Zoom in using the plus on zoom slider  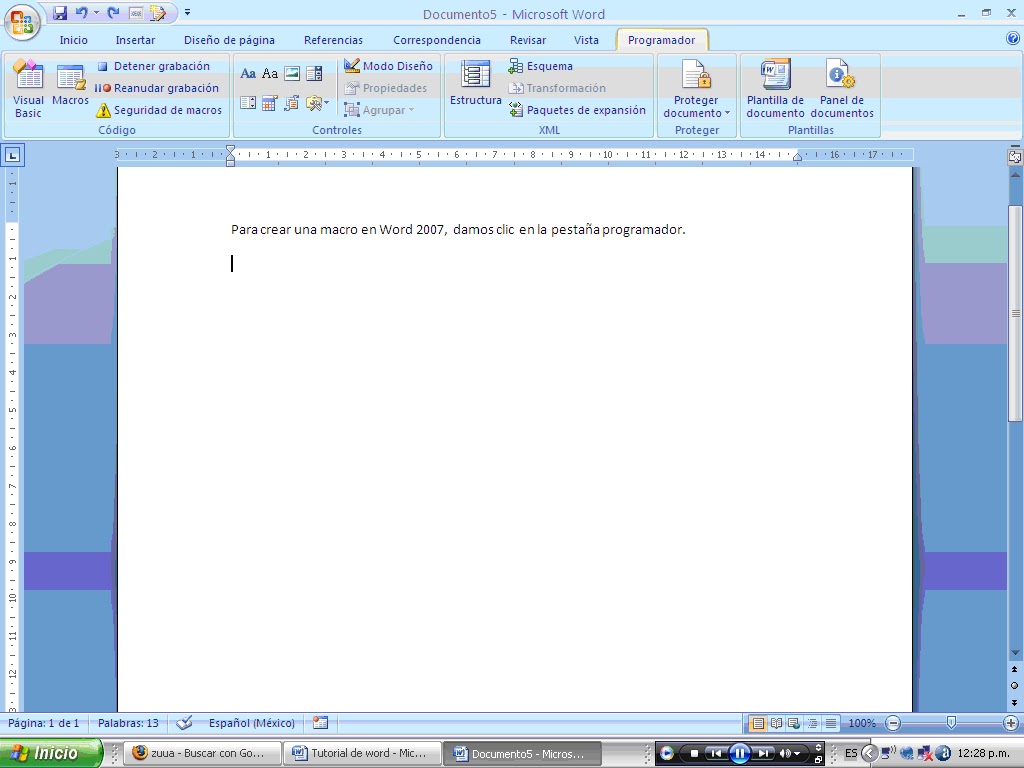(x=1010, y=722)
